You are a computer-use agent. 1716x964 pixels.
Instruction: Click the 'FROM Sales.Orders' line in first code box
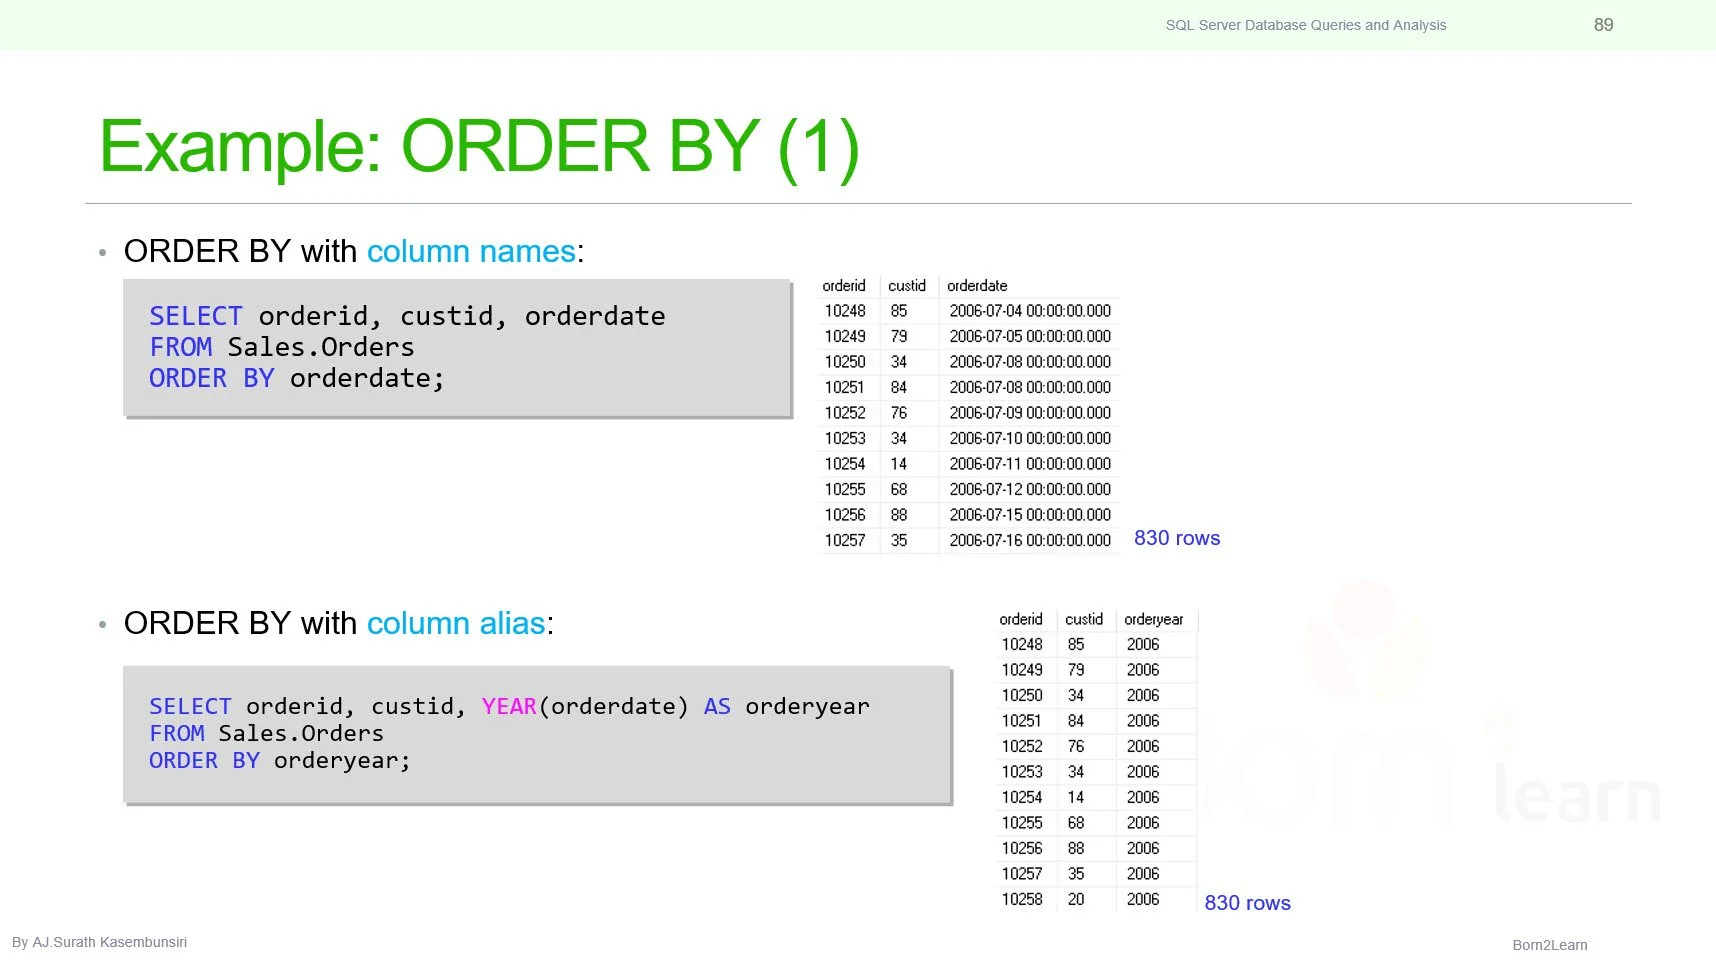[281, 347]
